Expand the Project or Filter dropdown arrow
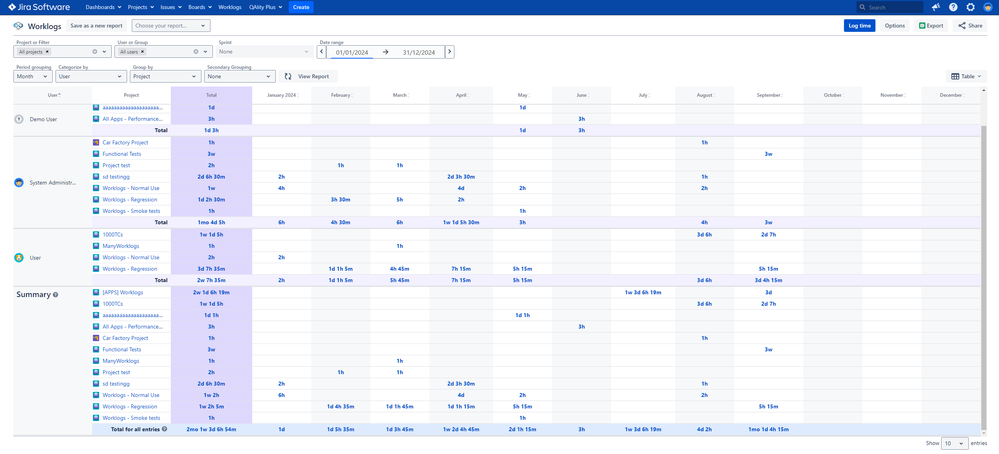Viewport: 999px width, 454px height. [x=104, y=52]
